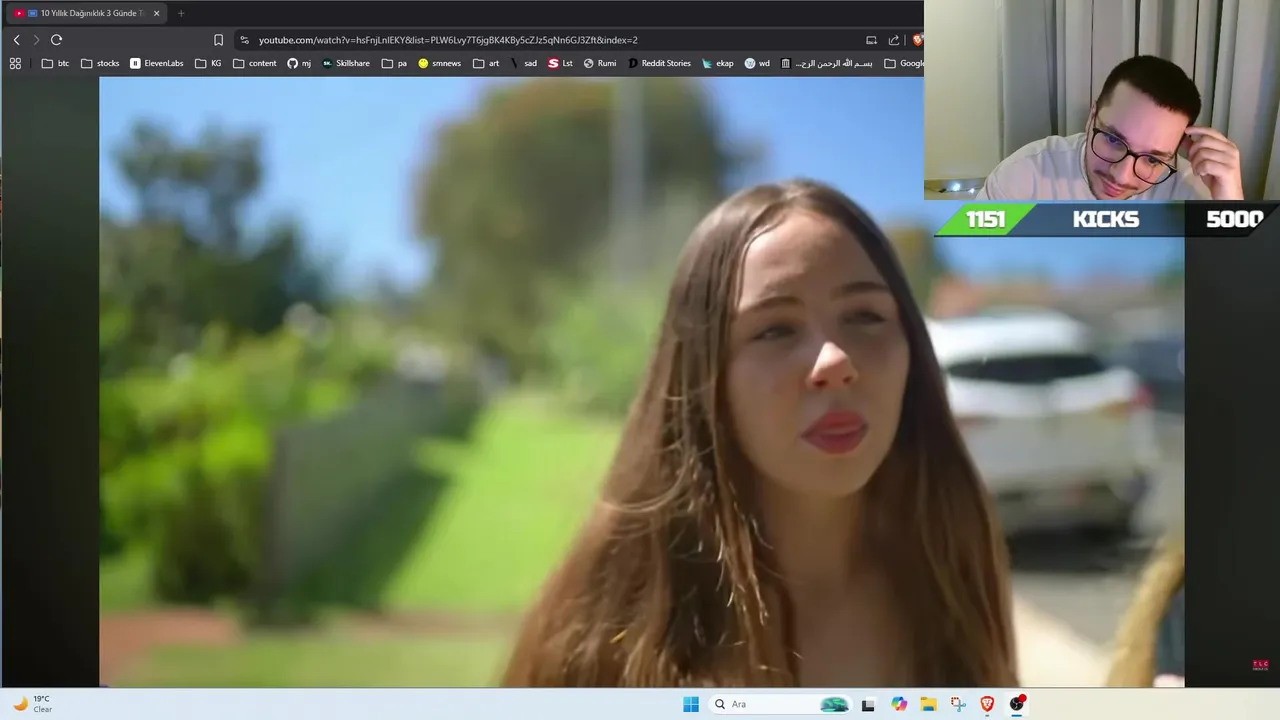Open a new browser tab
The image size is (1280, 720).
click(181, 13)
